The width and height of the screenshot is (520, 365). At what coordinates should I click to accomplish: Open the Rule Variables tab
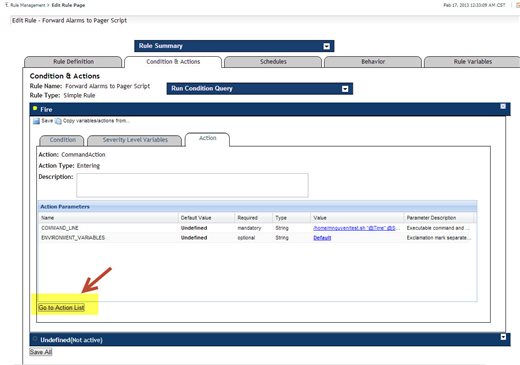pyautogui.click(x=472, y=62)
